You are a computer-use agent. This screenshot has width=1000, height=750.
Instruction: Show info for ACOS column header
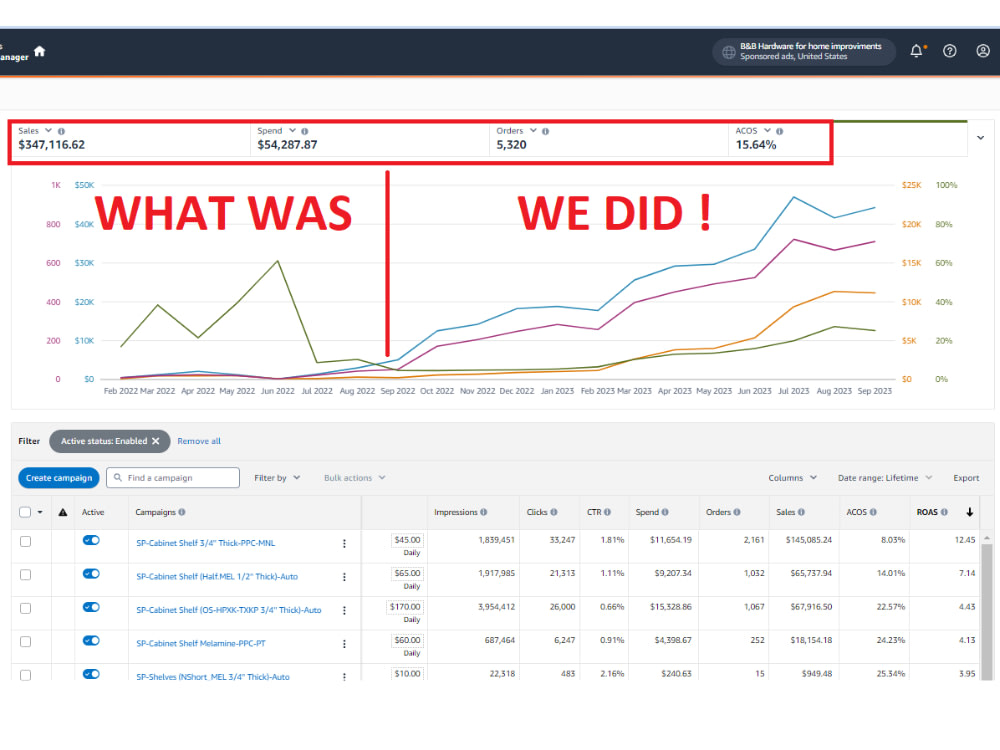(x=873, y=512)
